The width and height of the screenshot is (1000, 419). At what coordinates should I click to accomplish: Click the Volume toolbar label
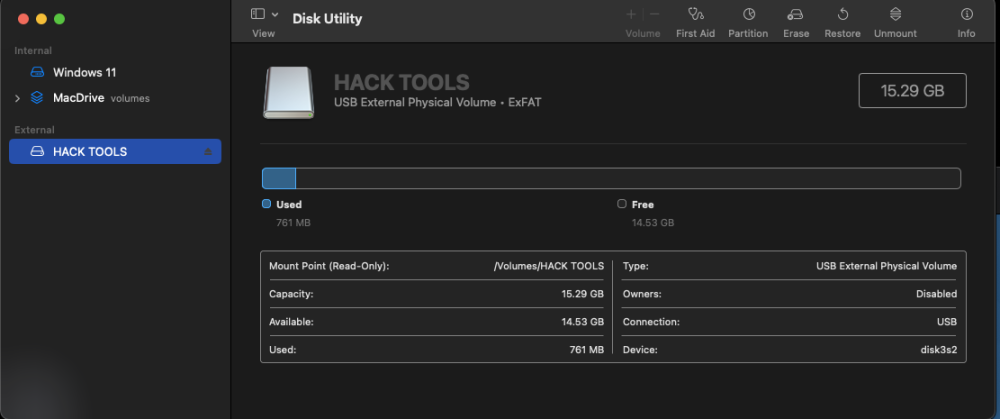[643, 33]
